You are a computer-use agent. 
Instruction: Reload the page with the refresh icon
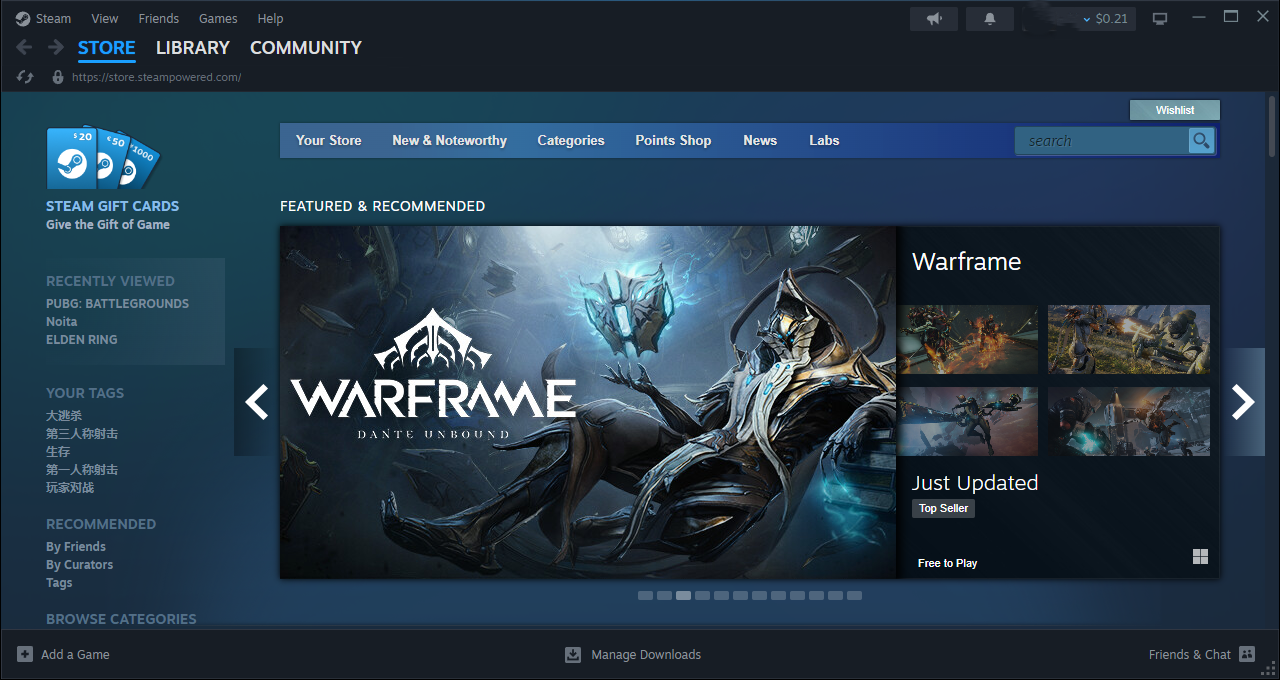(x=26, y=77)
